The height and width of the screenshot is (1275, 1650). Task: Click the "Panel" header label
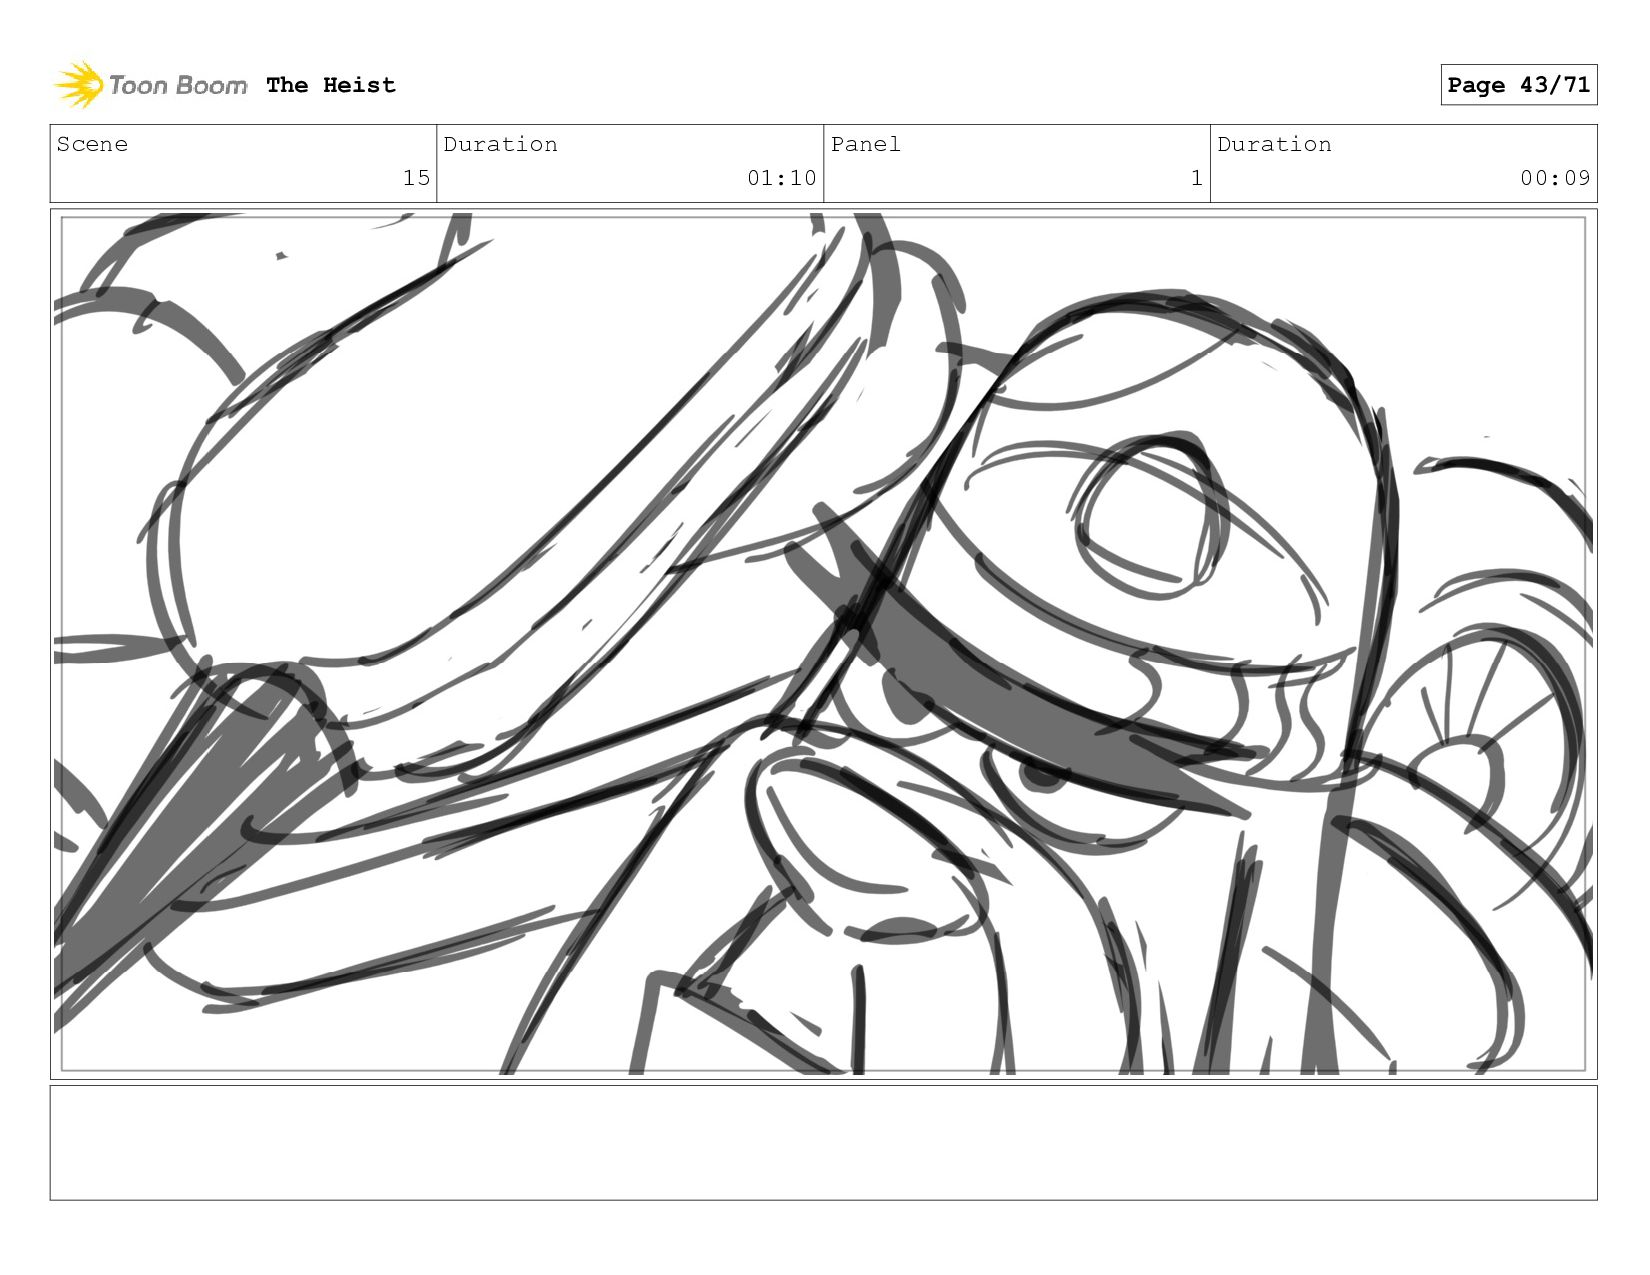[865, 144]
